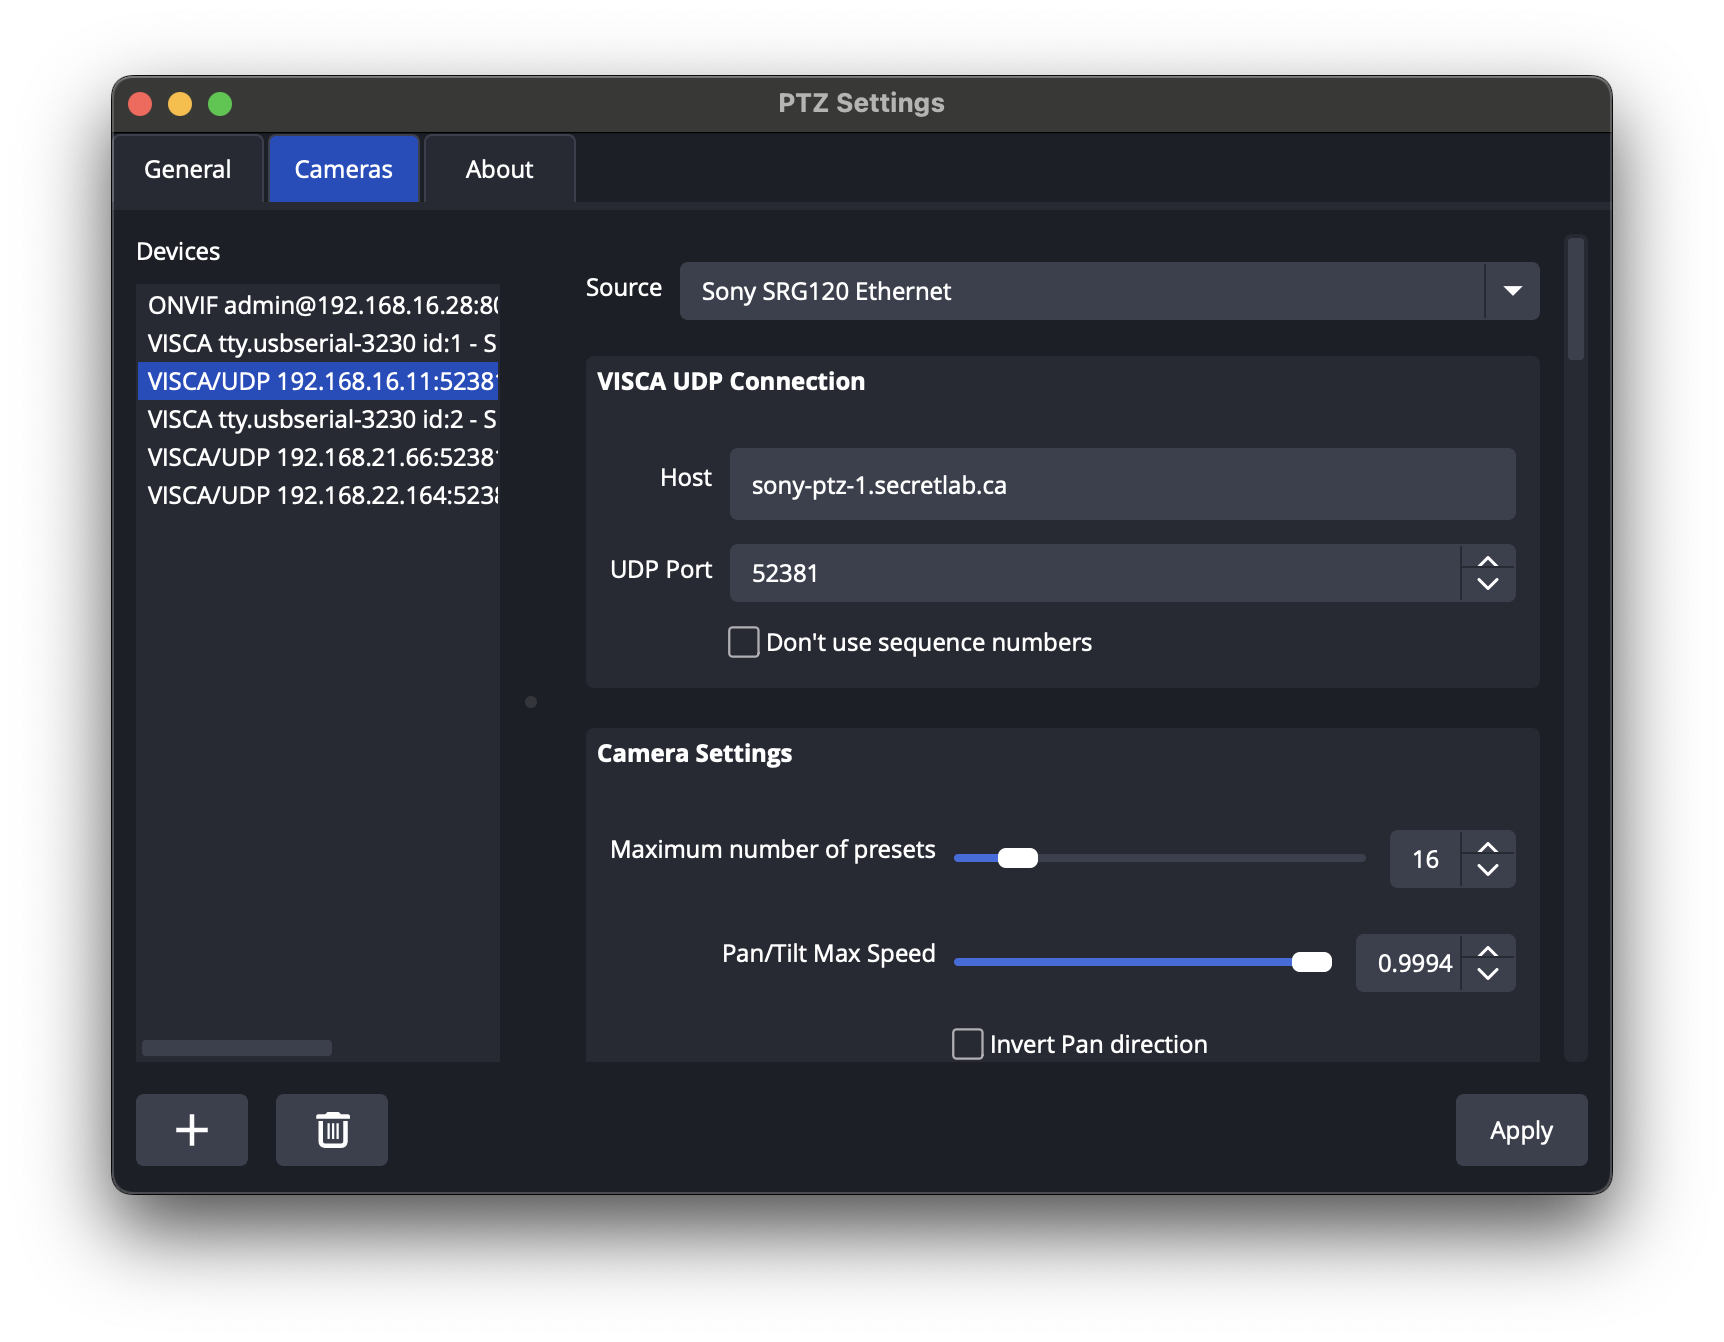This screenshot has width=1724, height=1342.
Task: Click the Host field showing sony-ptz-1.secretlab.ca
Action: click(1122, 484)
